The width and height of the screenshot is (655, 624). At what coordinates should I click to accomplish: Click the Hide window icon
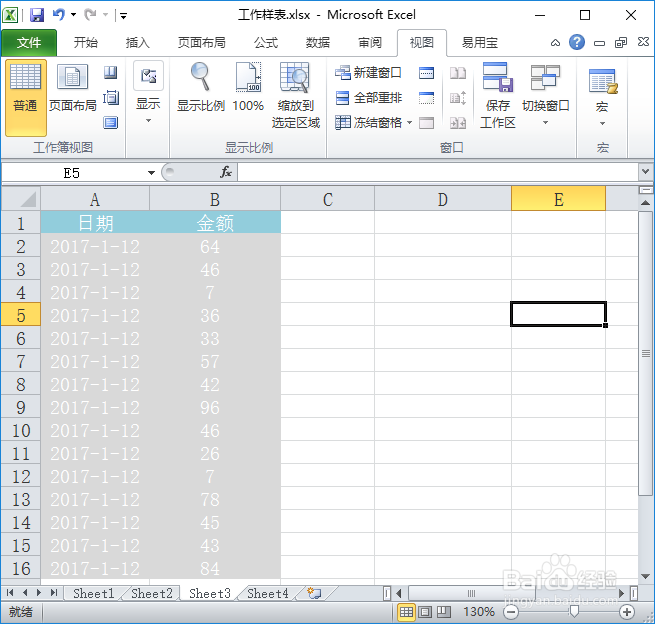[426, 98]
